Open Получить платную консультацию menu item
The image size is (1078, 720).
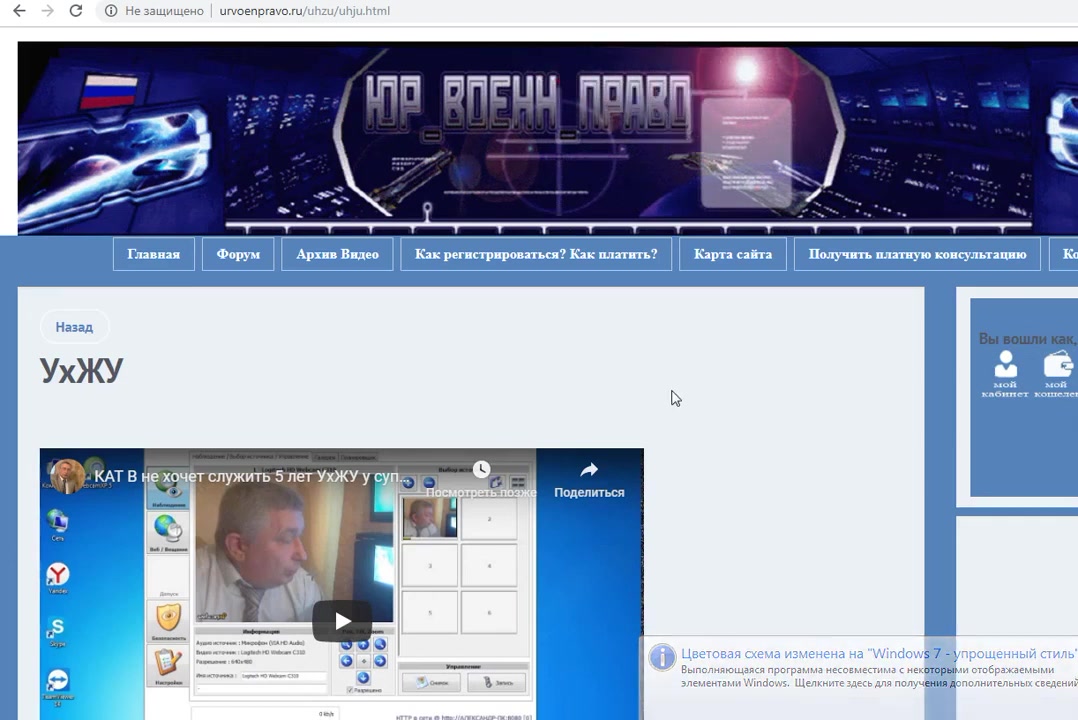tap(917, 254)
